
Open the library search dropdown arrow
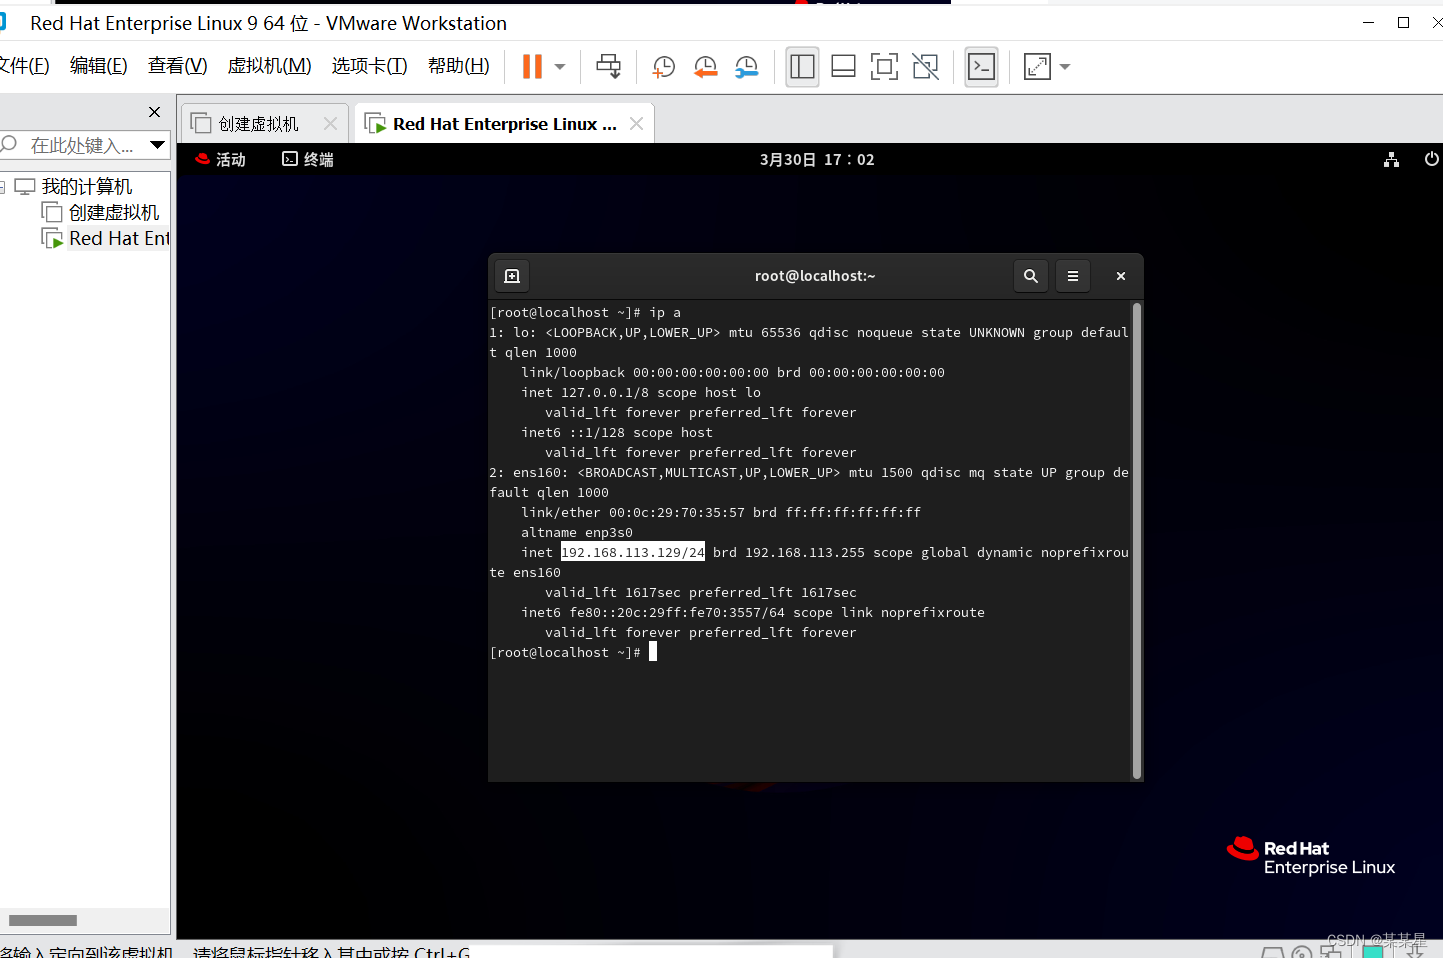(x=157, y=145)
